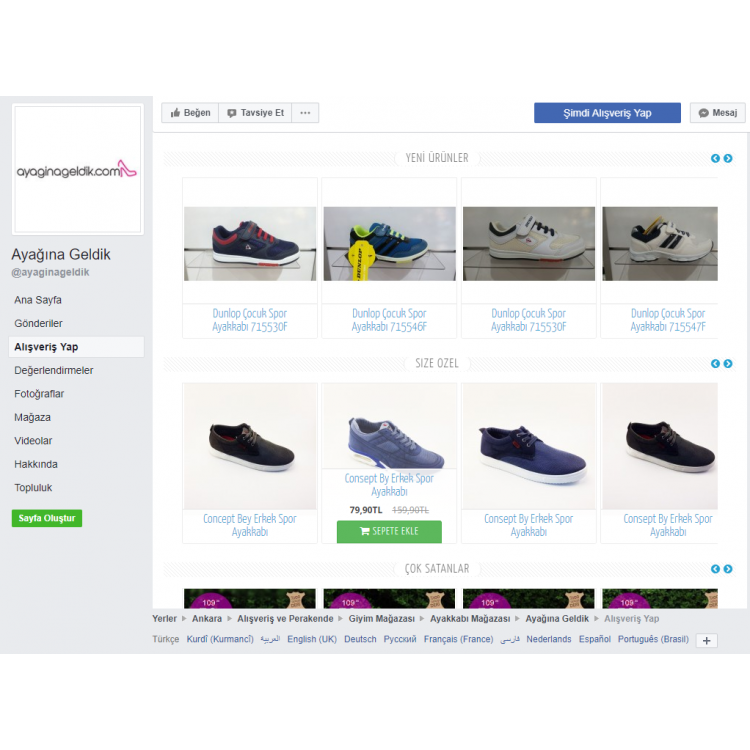Switch language to Nederlands
Viewport: 750px width, 750px height.
pyautogui.click(x=549, y=639)
